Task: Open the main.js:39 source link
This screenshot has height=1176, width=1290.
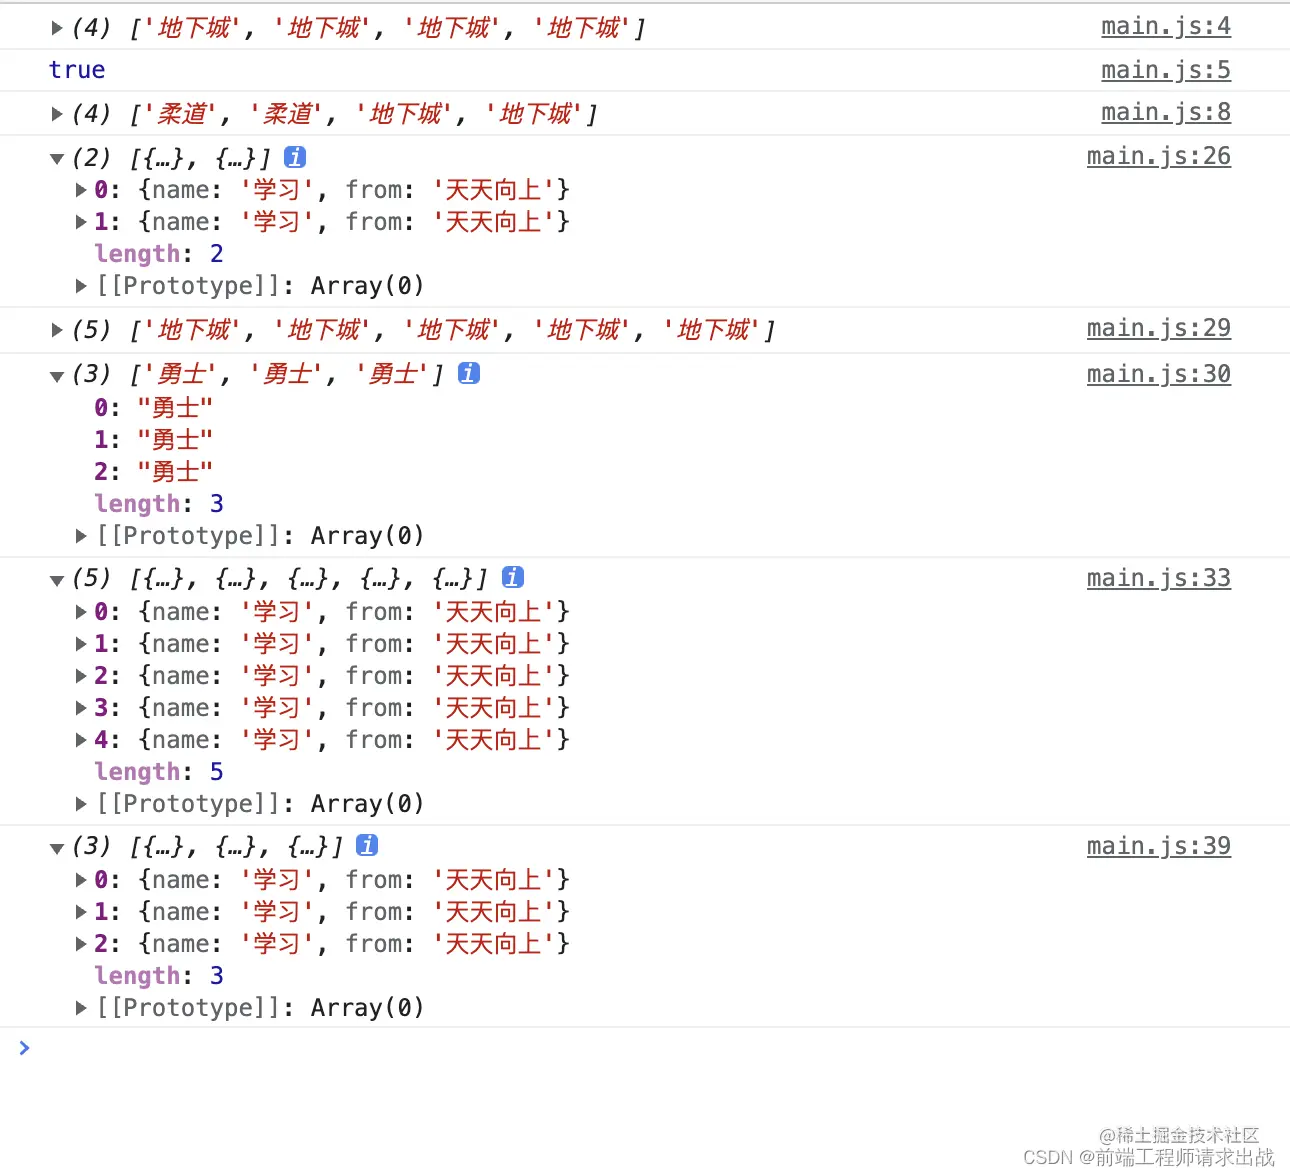Action: 1159,846
